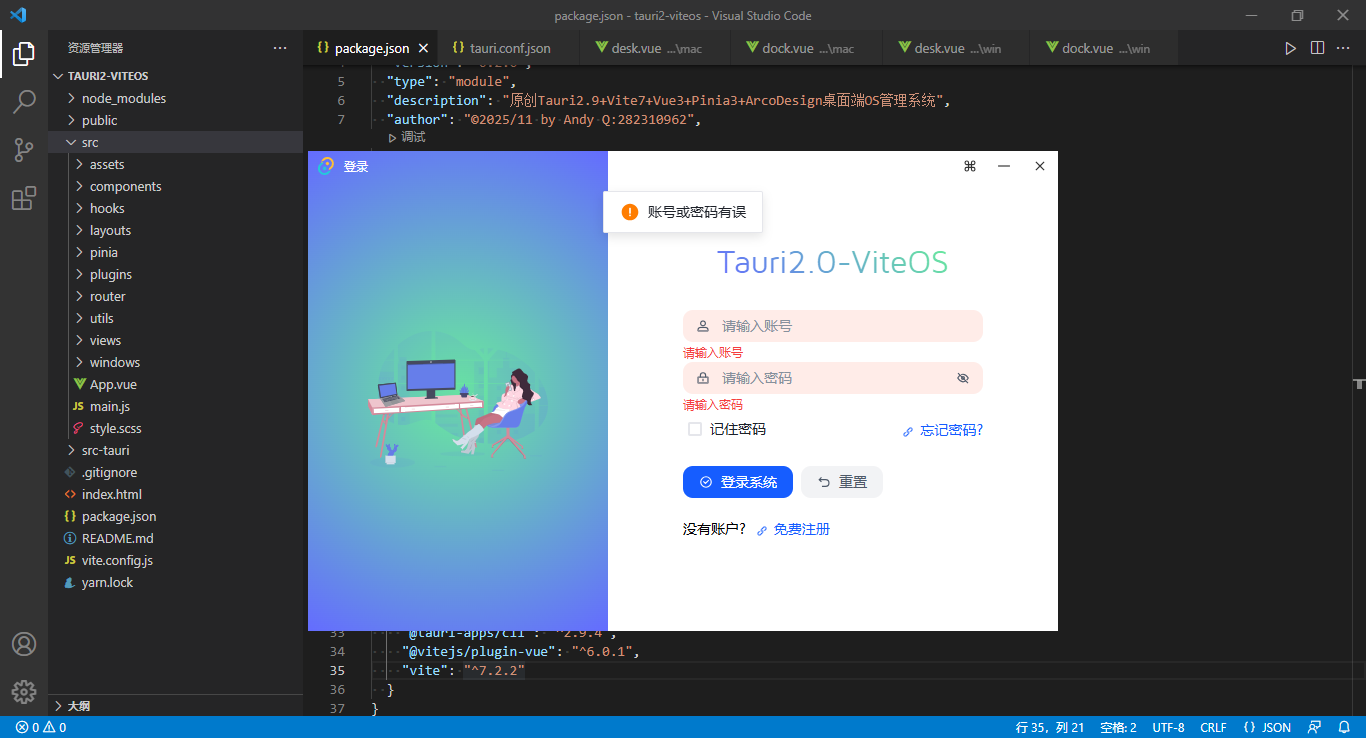Click the 调试 debug codelens
This screenshot has height=738, width=1366.
click(407, 137)
